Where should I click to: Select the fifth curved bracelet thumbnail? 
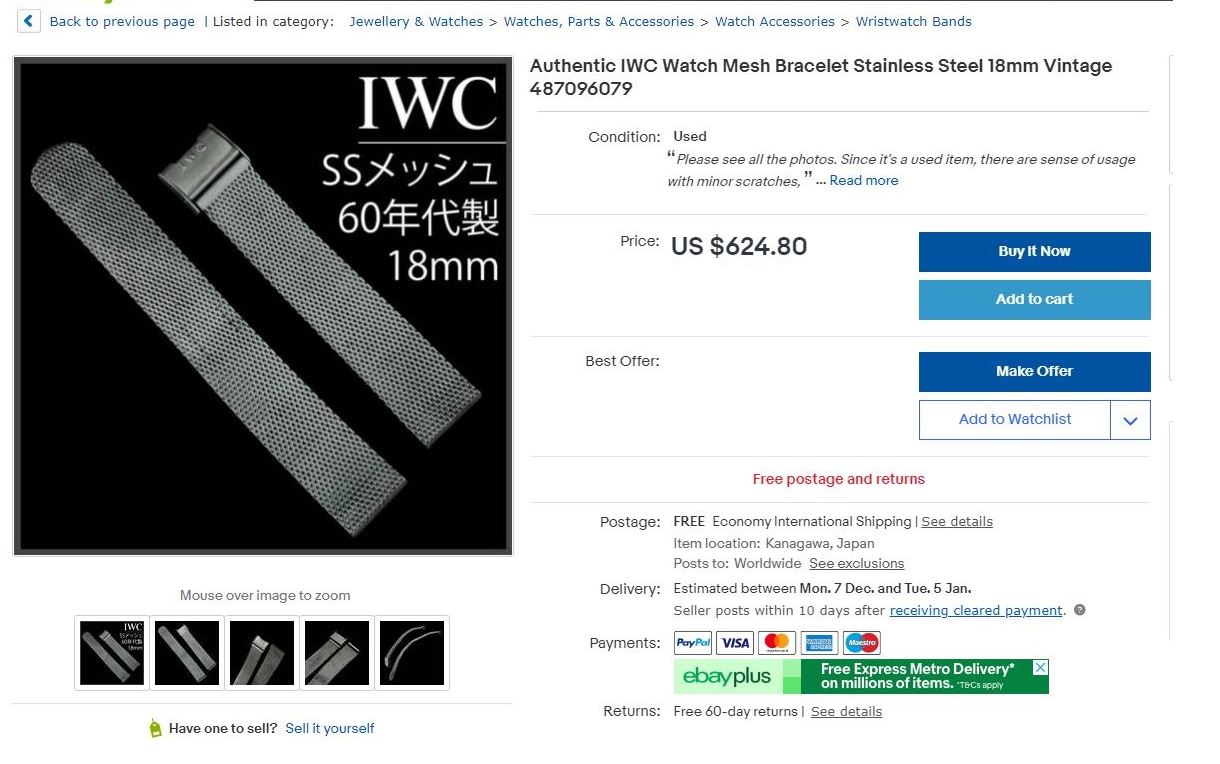pyautogui.click(x=412, y=653)
